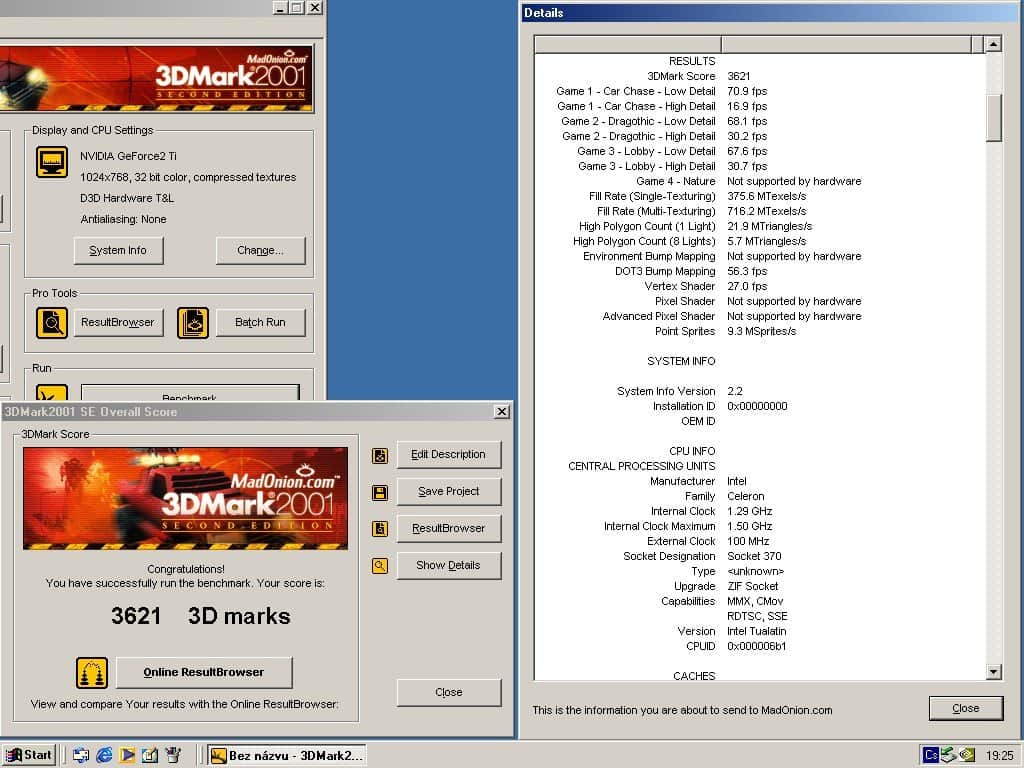Click the Batch Run documents icon in Pro Tools
This screenshot has width=1024, height=768.
click(x=193, y=323)
